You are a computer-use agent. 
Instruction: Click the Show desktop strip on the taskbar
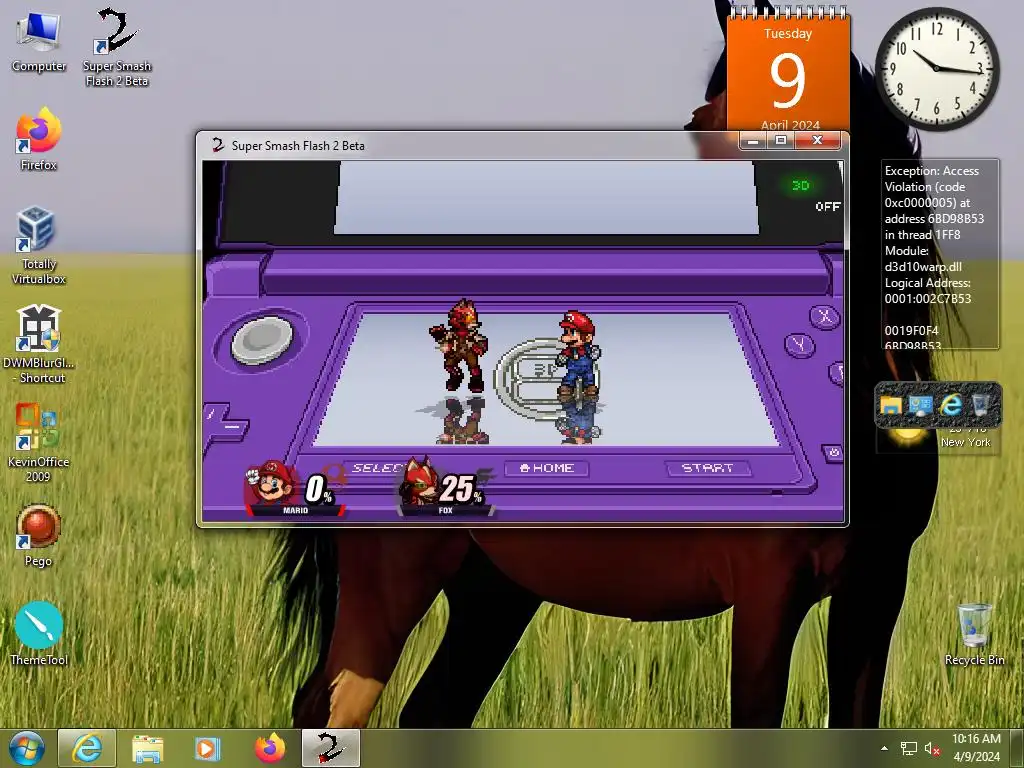[x=1017, y=748]
